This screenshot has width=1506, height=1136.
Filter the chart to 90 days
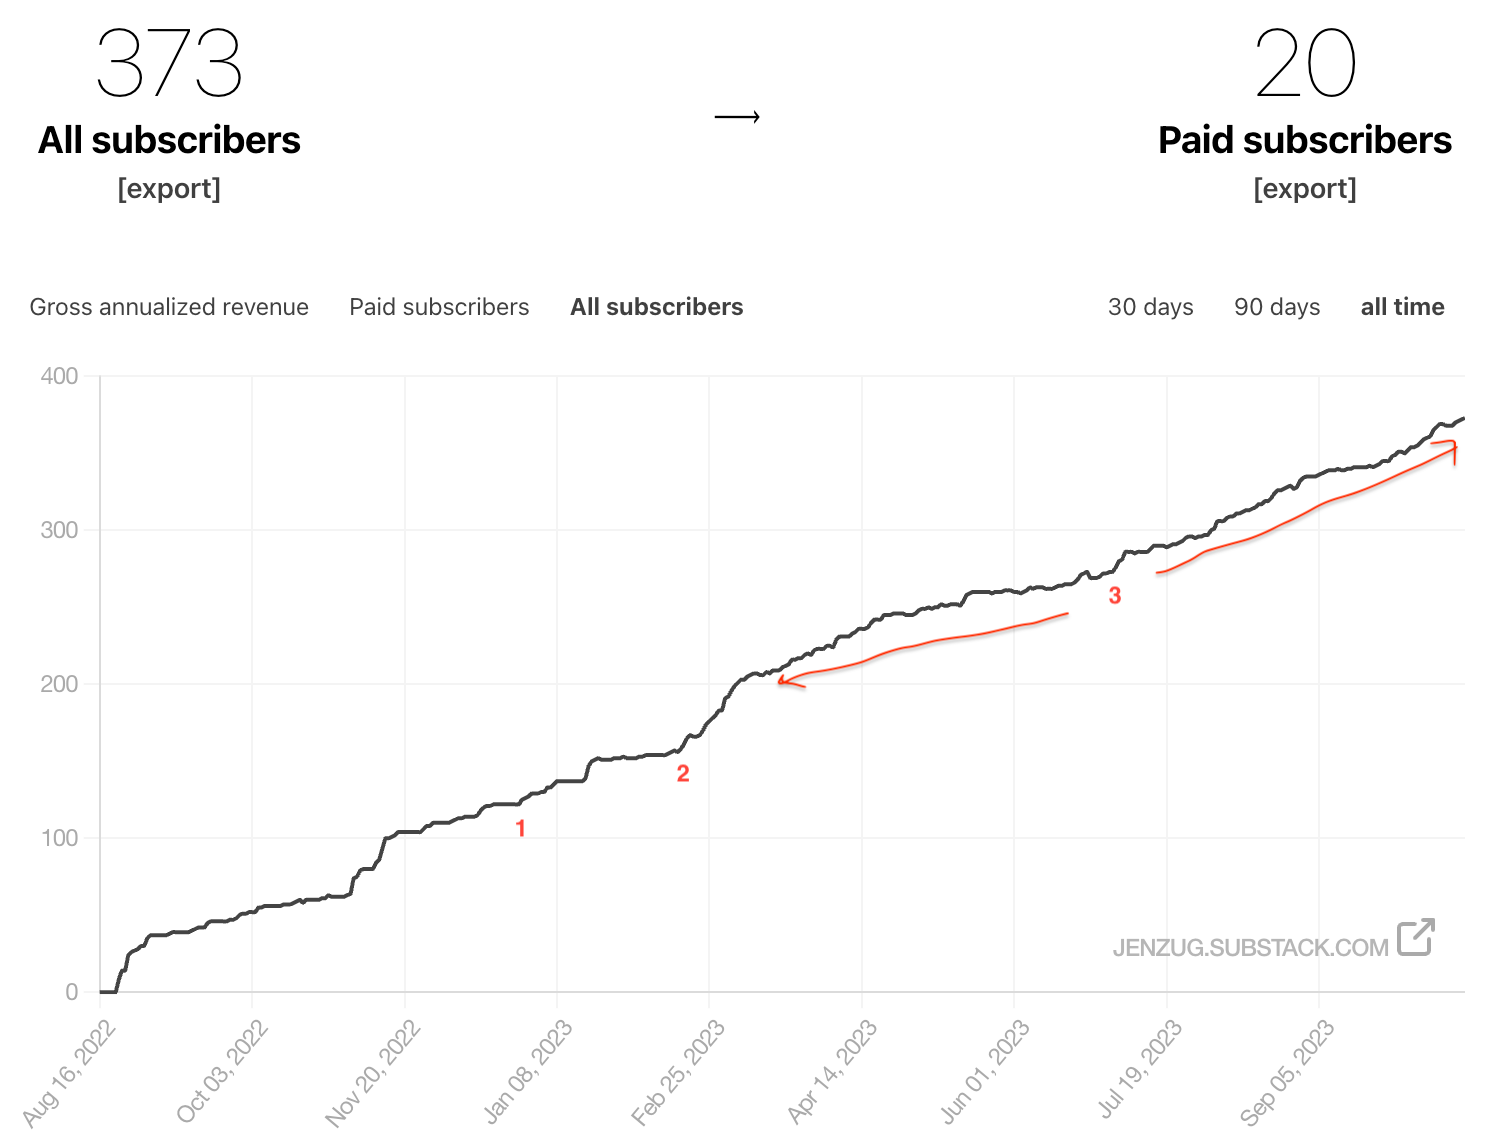[x=1277, y=307]
